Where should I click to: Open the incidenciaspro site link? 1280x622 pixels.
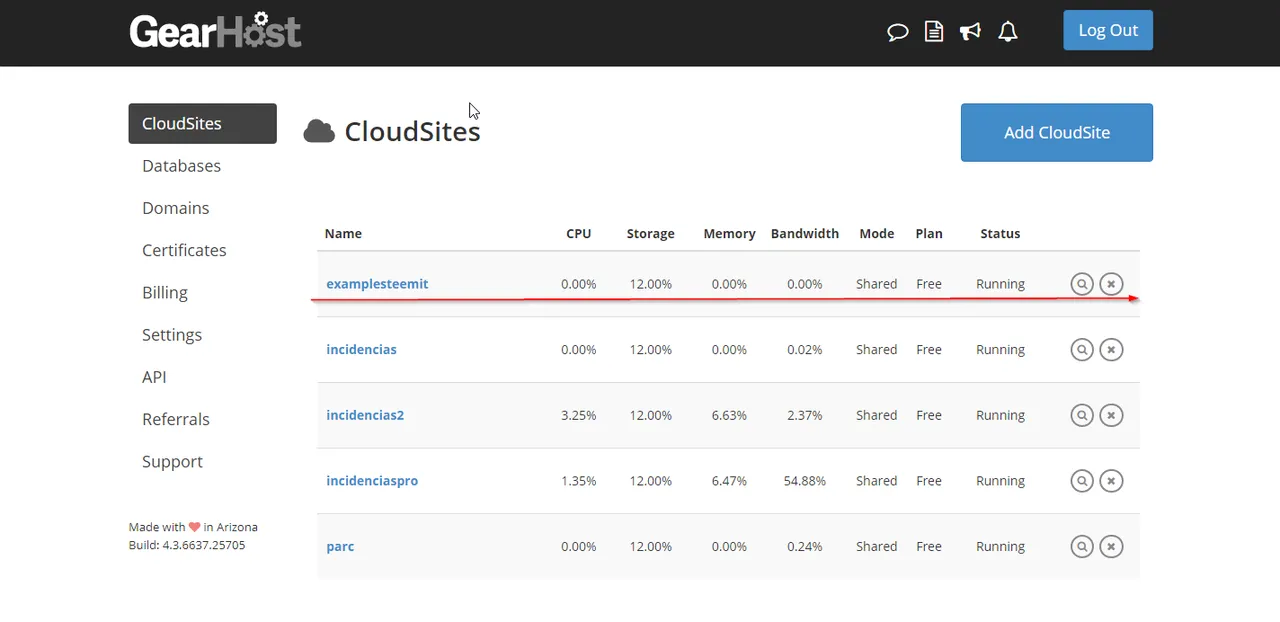tap(372, 481)
